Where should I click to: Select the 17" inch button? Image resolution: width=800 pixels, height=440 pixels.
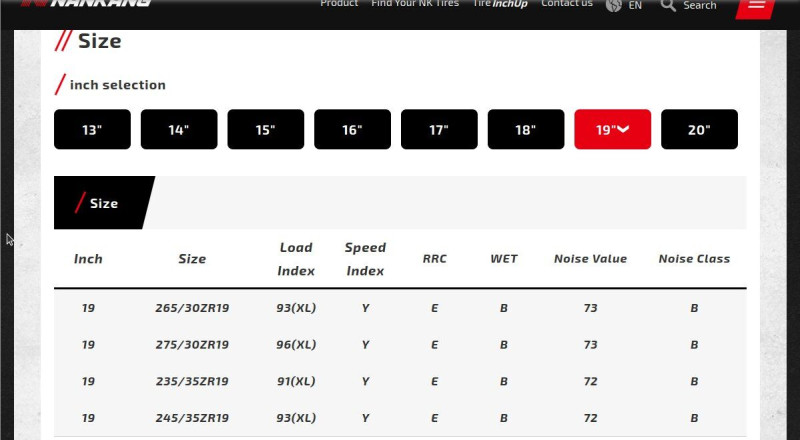(439, 129)
